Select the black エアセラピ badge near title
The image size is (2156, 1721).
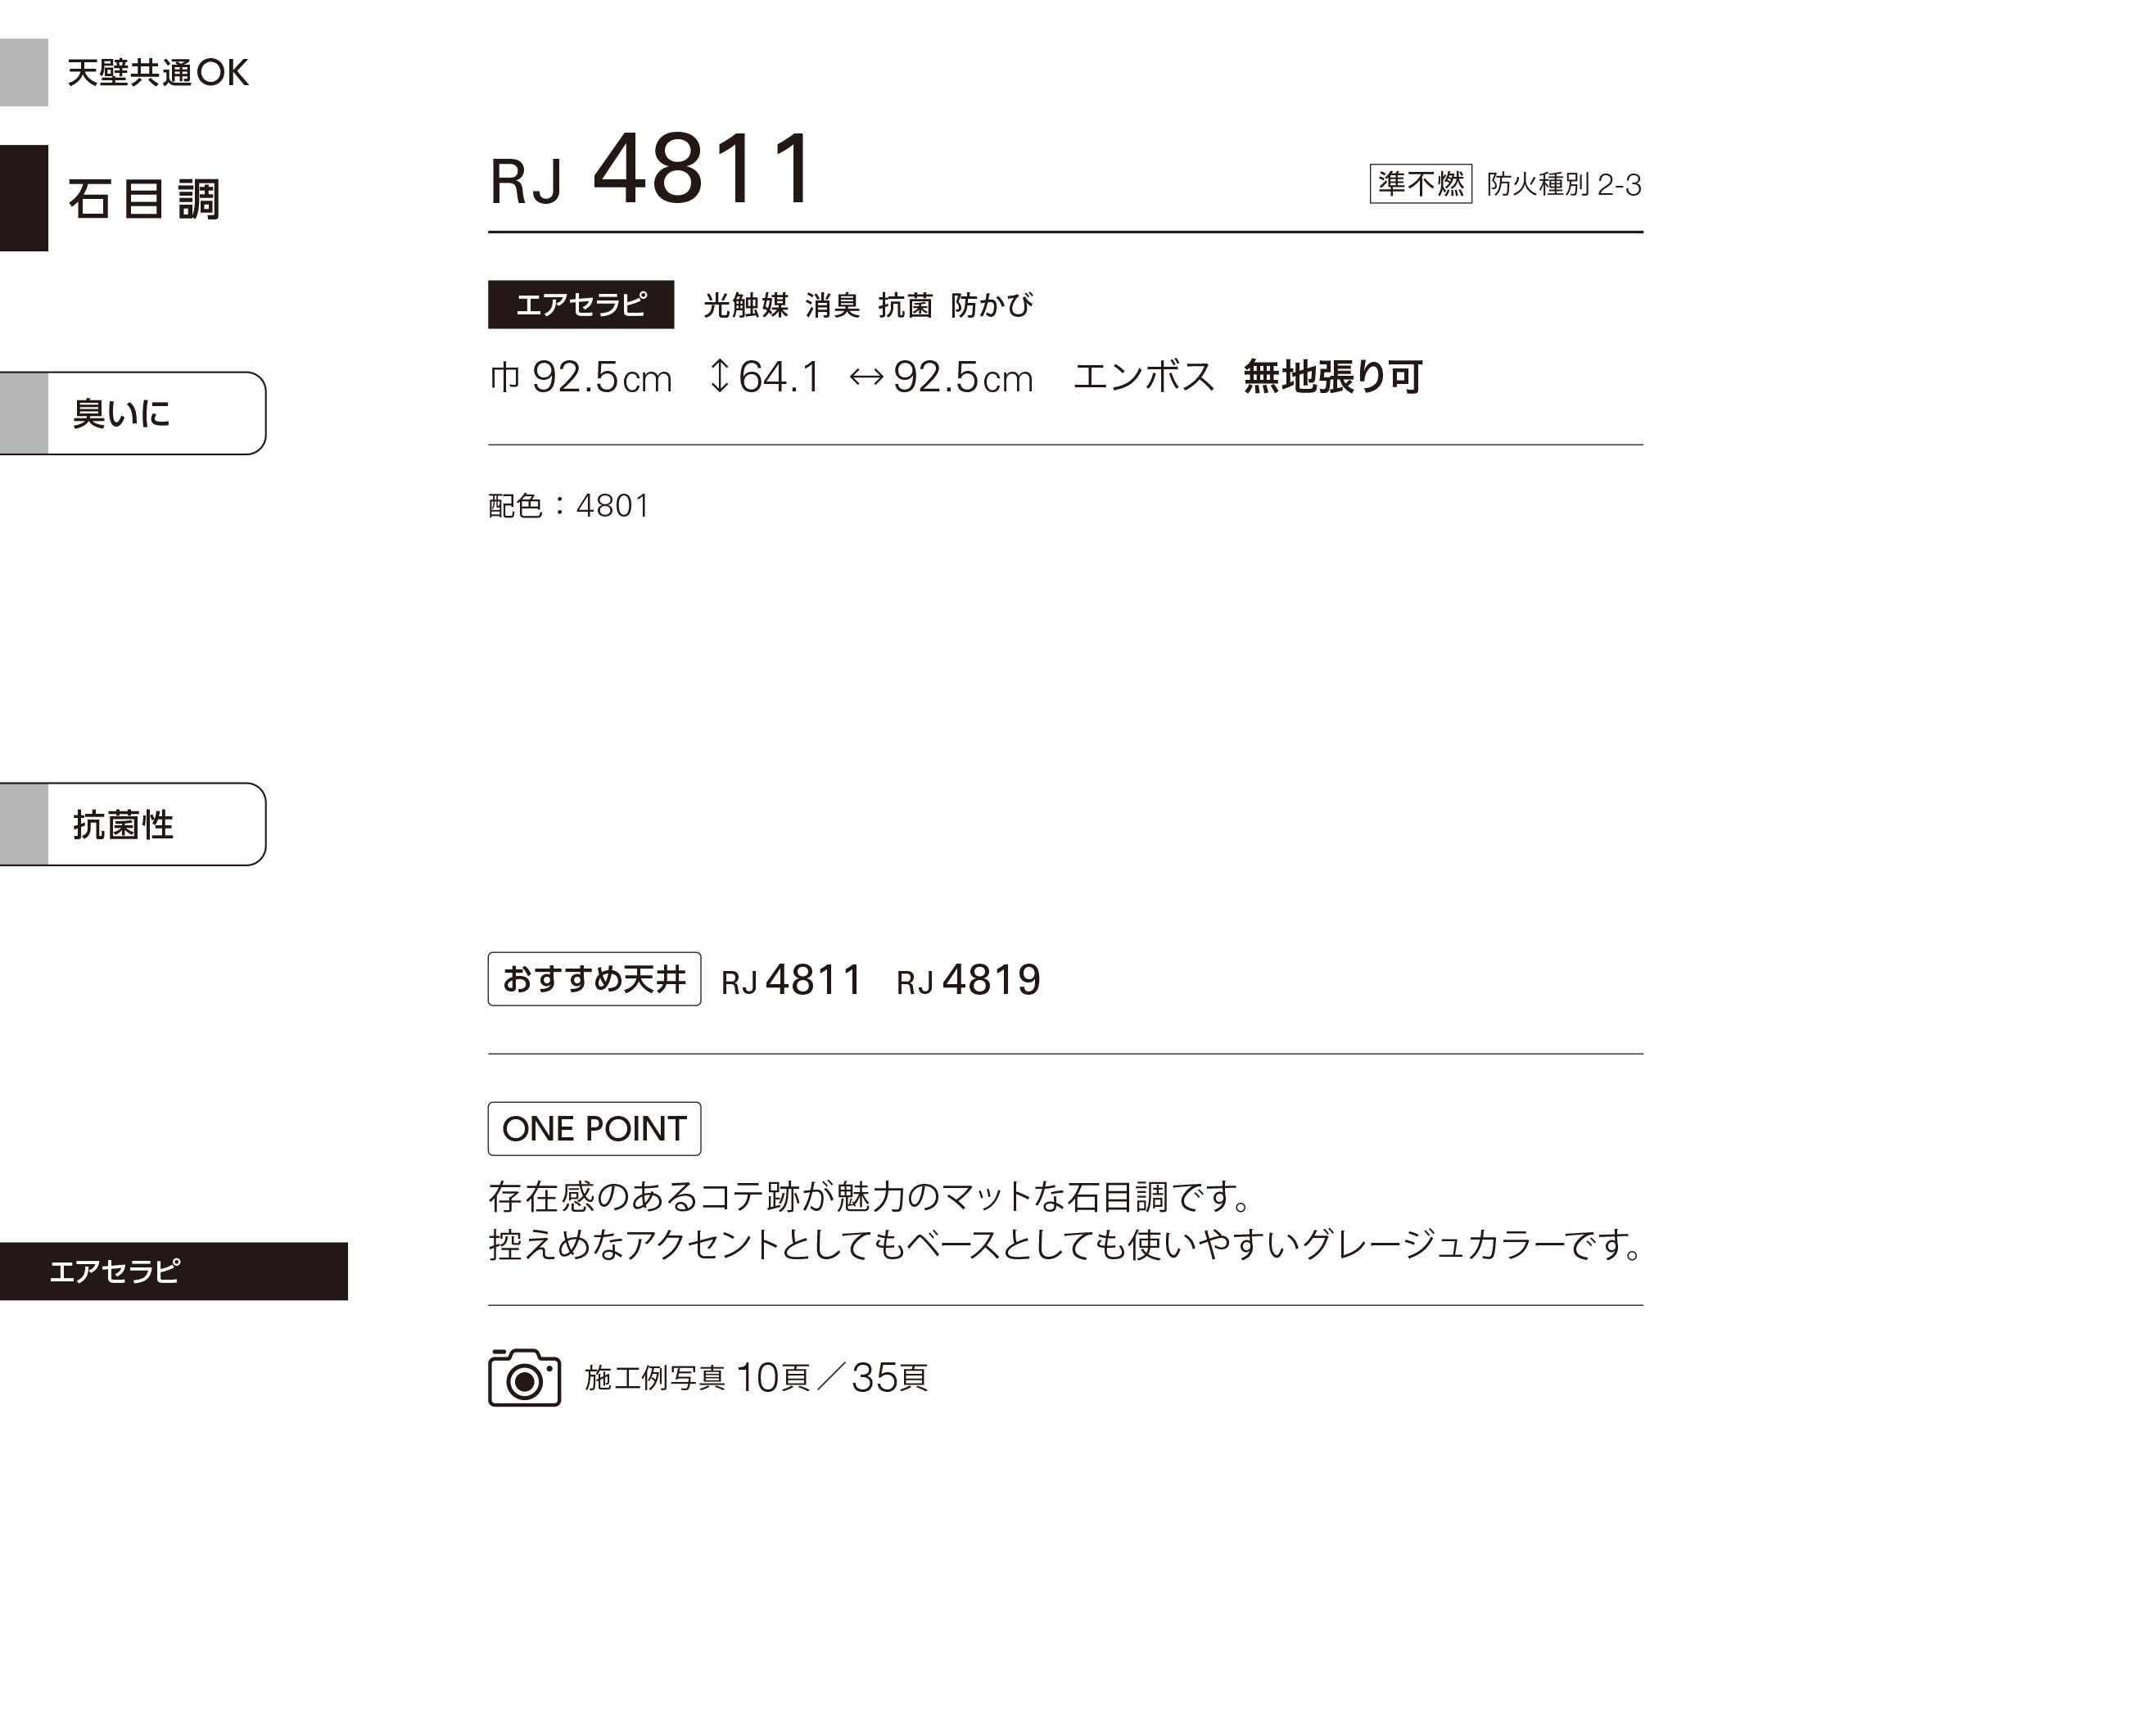point(581,304)
